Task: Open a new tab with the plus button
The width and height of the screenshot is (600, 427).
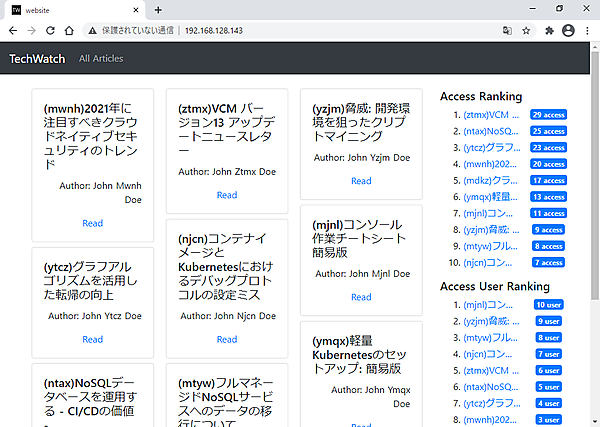Action: tap(158, 9)
